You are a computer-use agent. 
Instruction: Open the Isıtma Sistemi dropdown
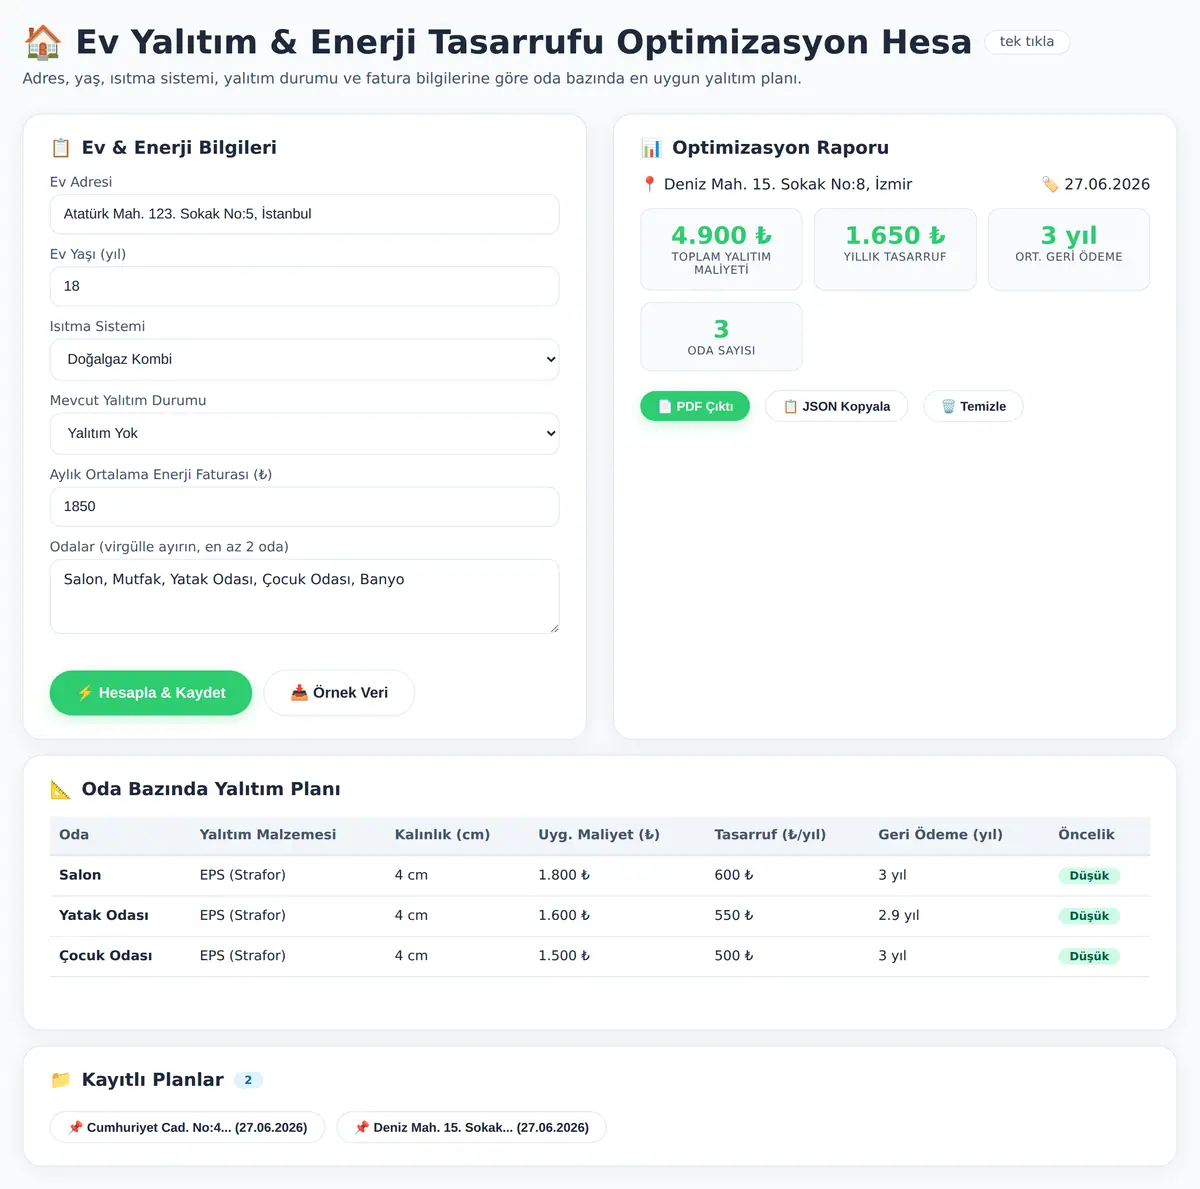(304, 359)
